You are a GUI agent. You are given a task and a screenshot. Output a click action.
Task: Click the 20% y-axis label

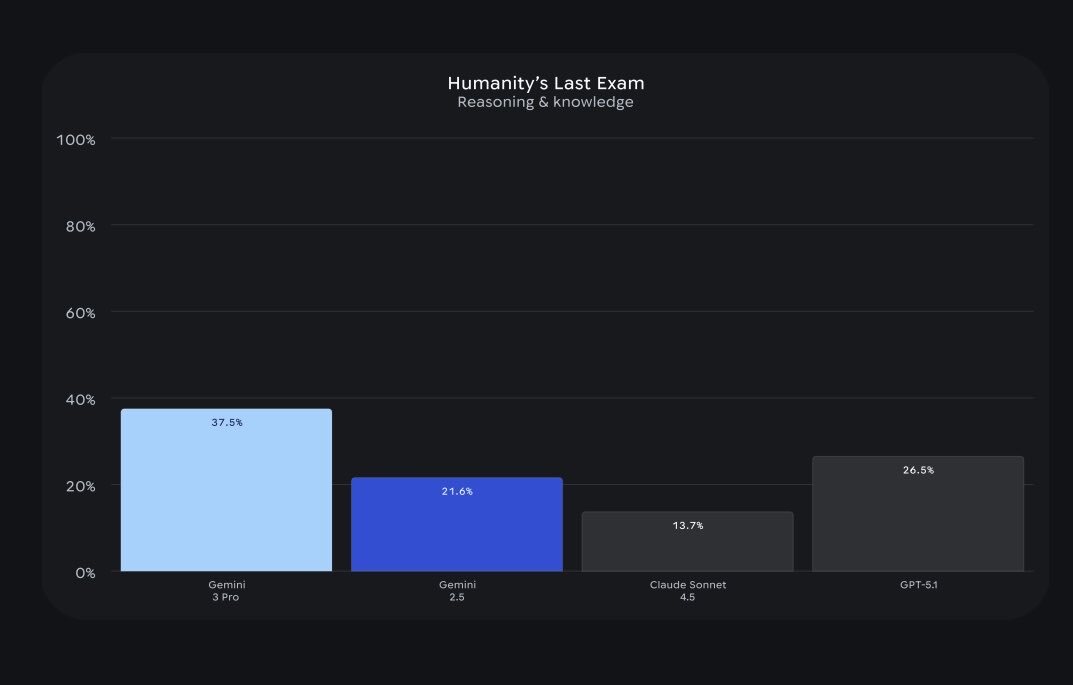click(x=79, y=486)
